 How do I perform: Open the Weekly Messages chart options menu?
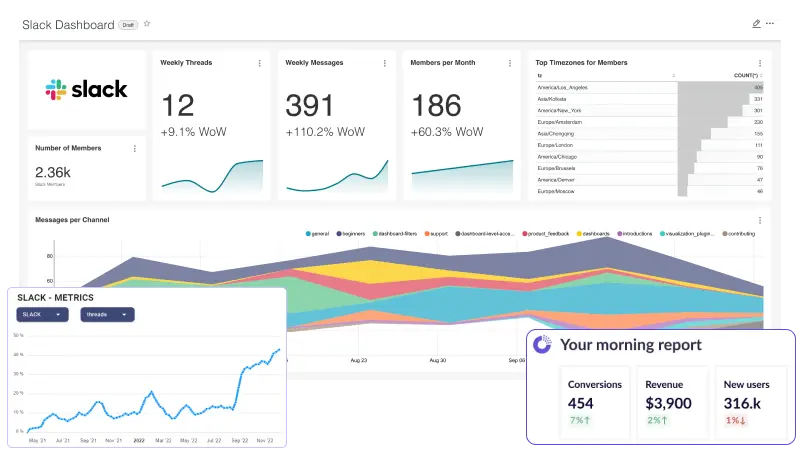tap(385, 63)
